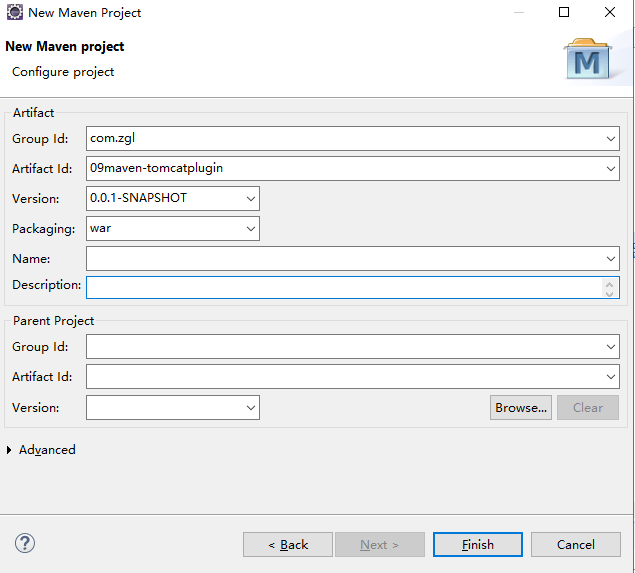Click the help question mark icon
The height and width of the screenshot is (573, 635).
pos(25,543)
